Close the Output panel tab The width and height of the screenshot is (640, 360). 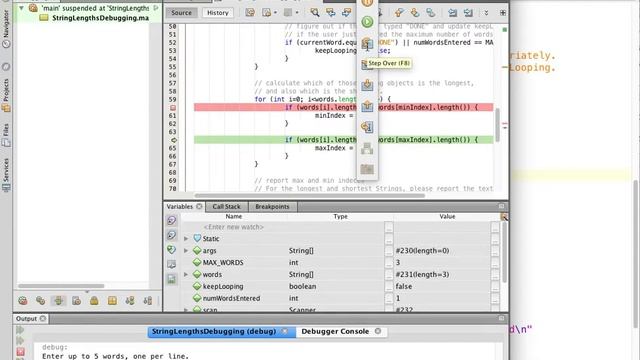pyautogui.click(x=43, y=318)
